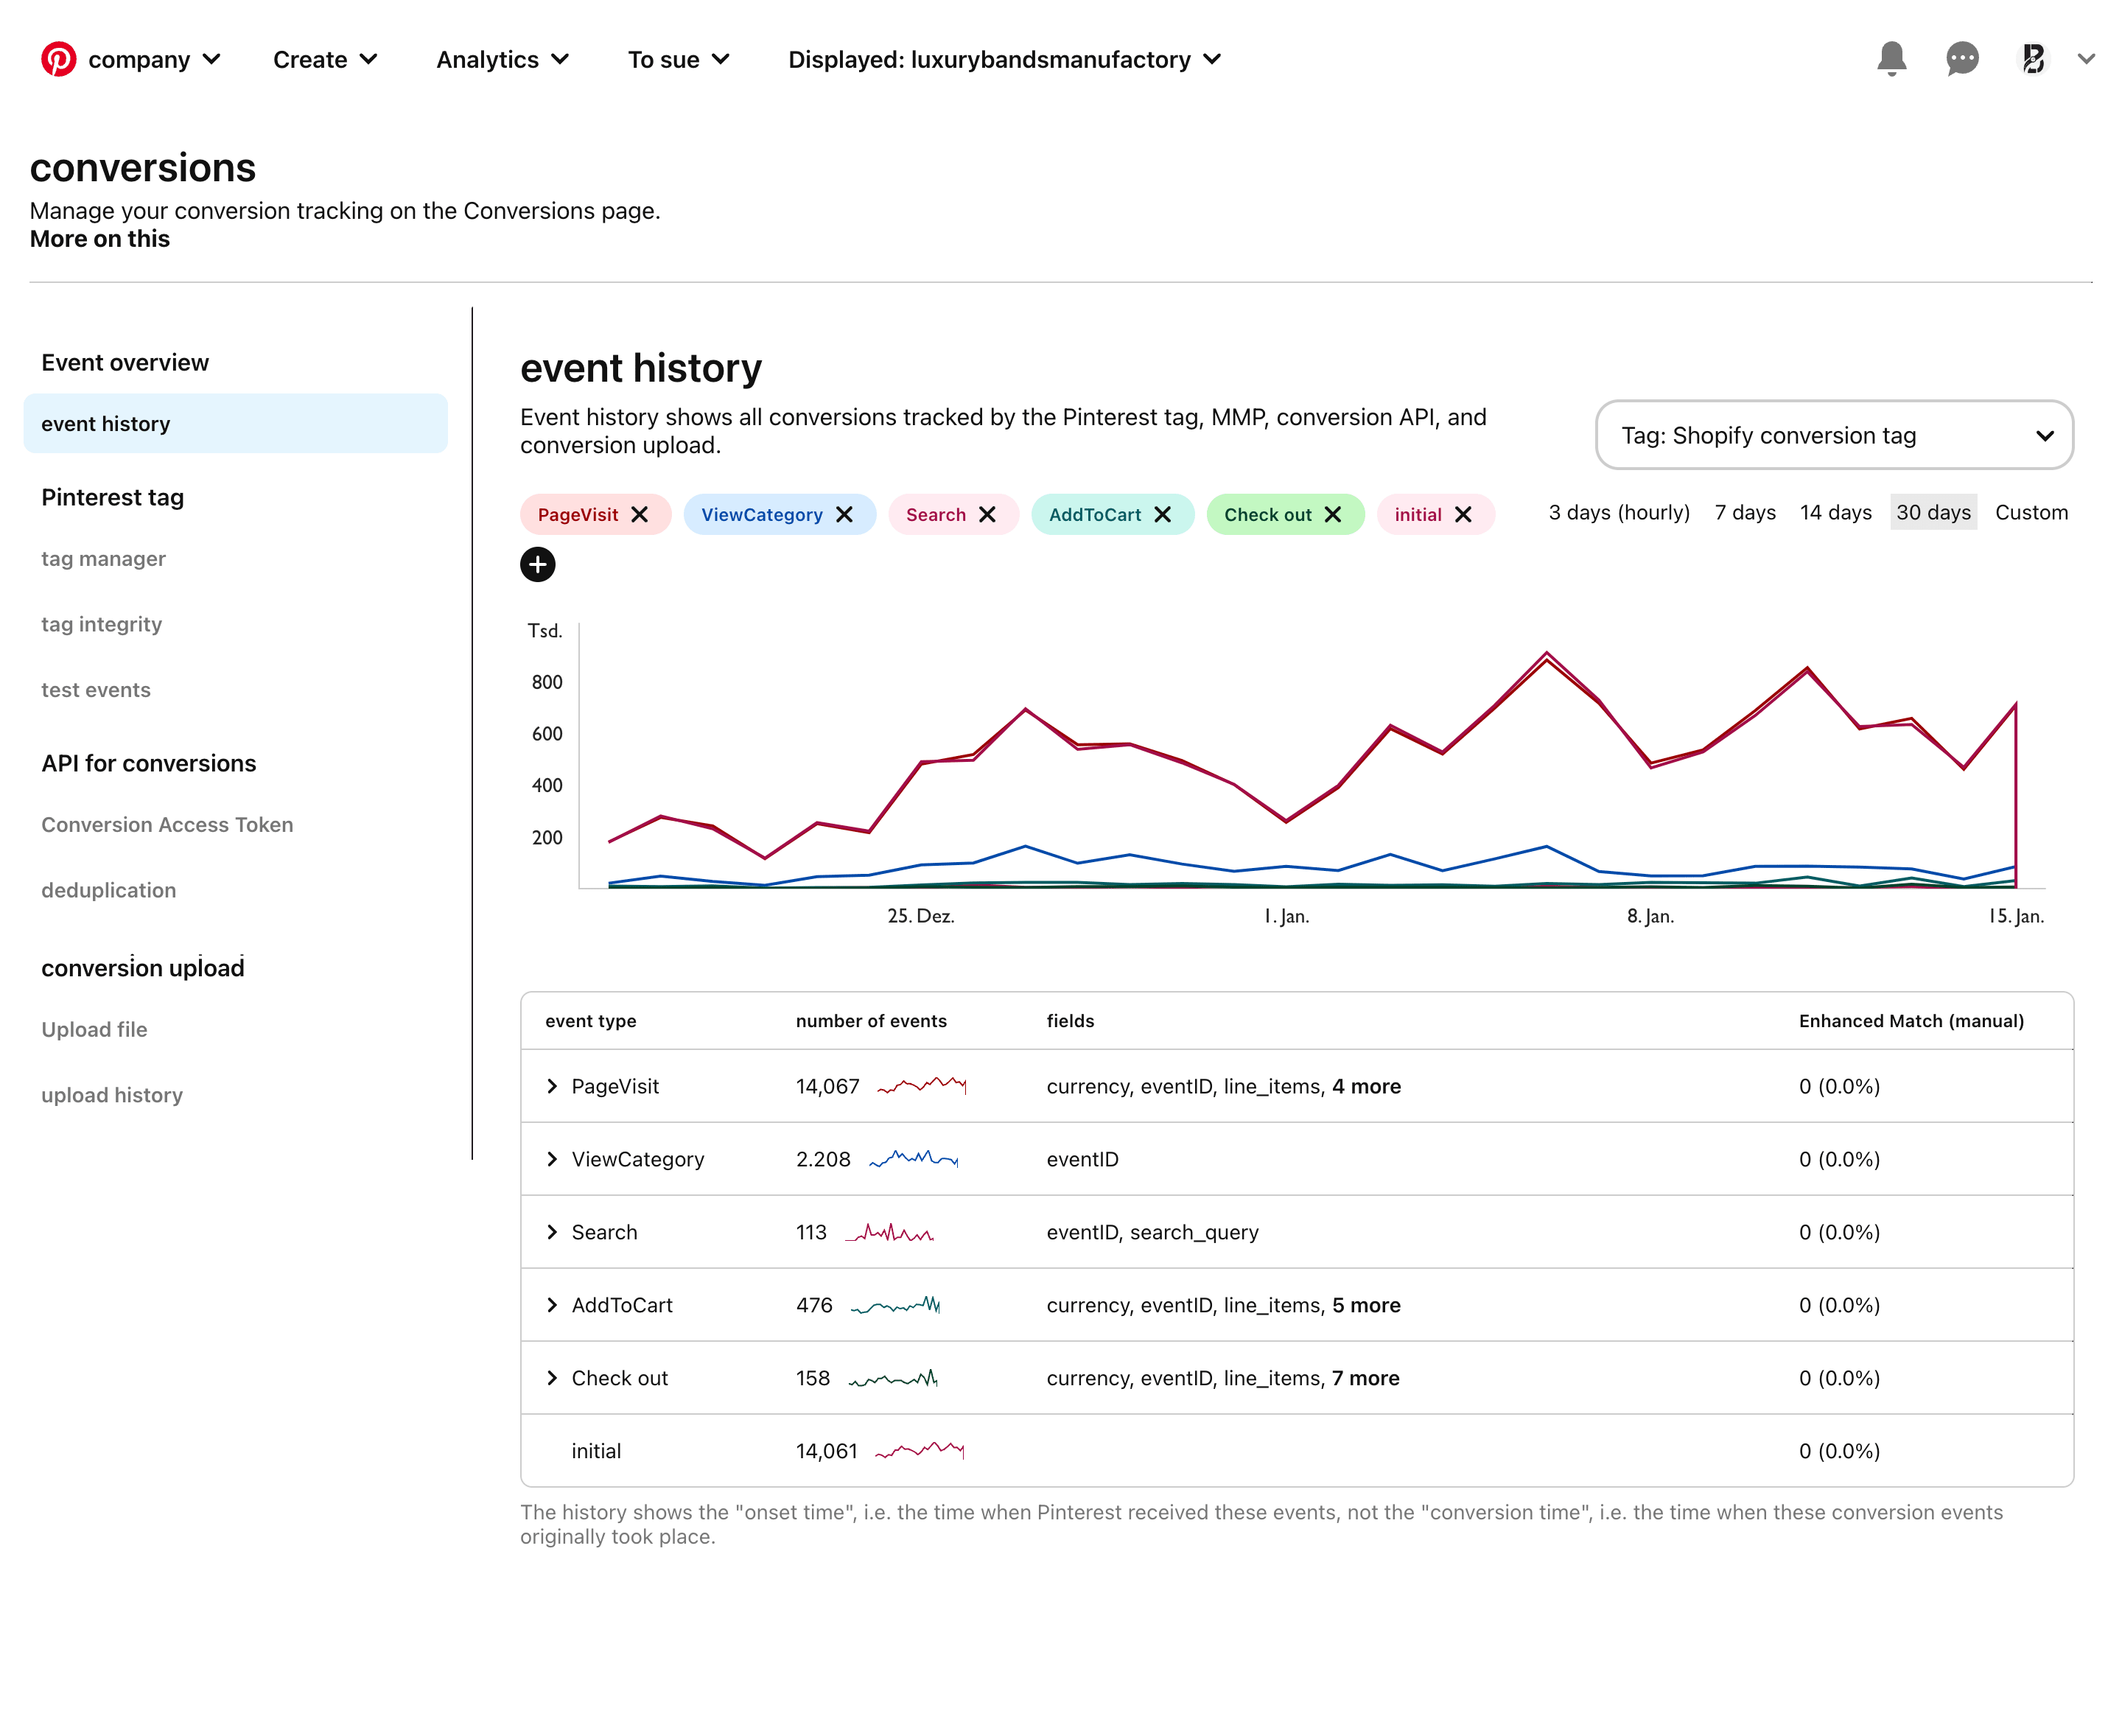
Task: Click 5 more in AddToCart fields
Action: pyautogui.click(x=1366, y=1306)
